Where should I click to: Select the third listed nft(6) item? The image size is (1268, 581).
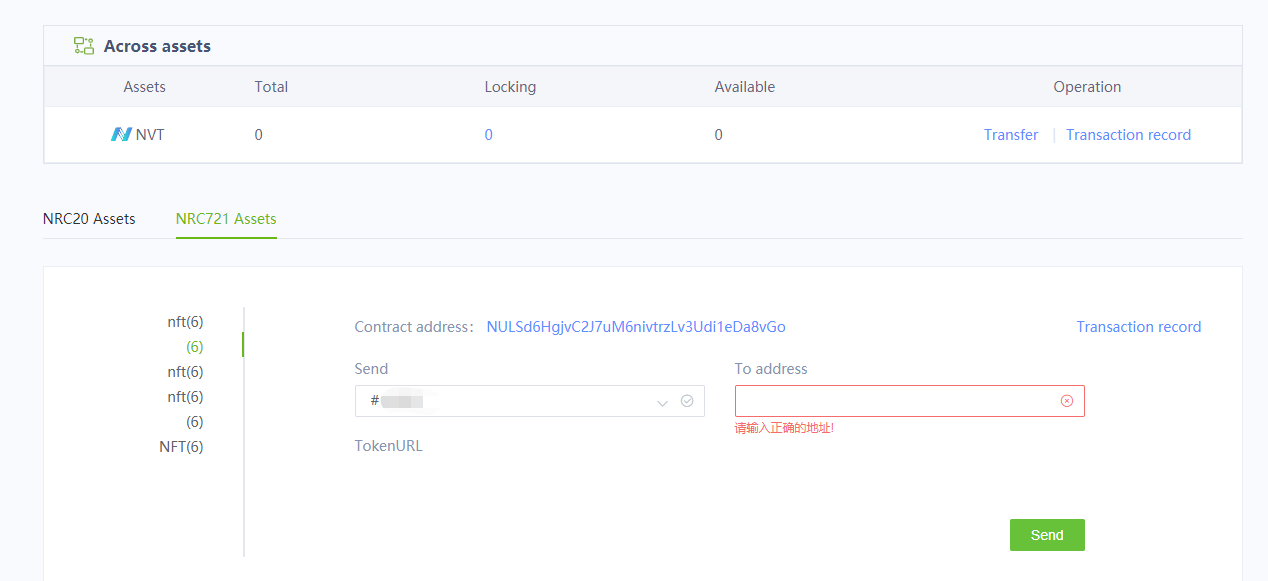[185, 397]
